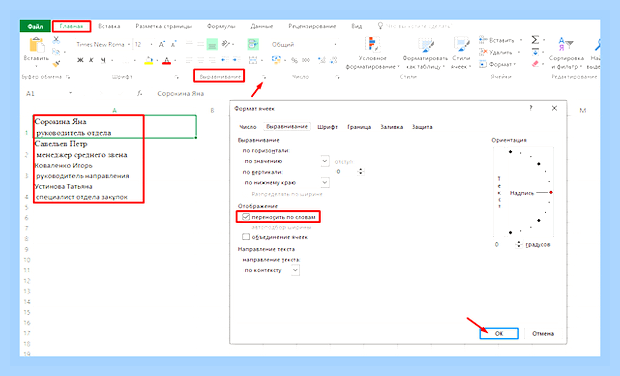Open the Шрифт tab in the dialog
Image resolution: width=620 pixels, height=376 pixels.
click(x=327, y=127)
